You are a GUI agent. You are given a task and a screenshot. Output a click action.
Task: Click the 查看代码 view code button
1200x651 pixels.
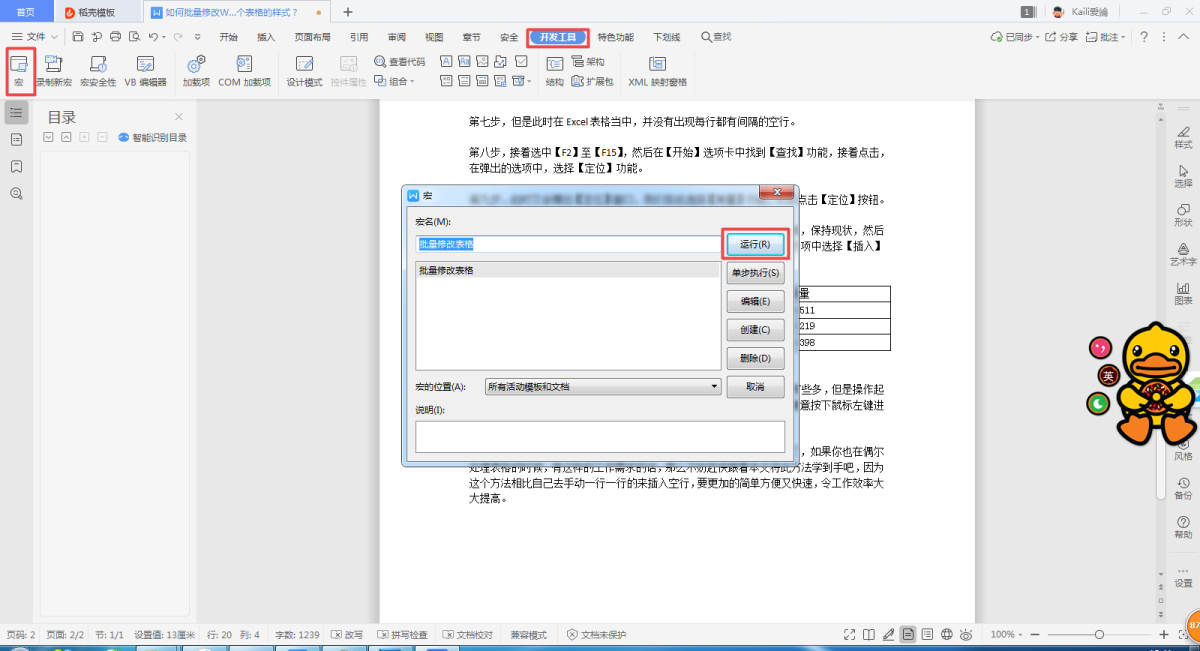(400, 61)
